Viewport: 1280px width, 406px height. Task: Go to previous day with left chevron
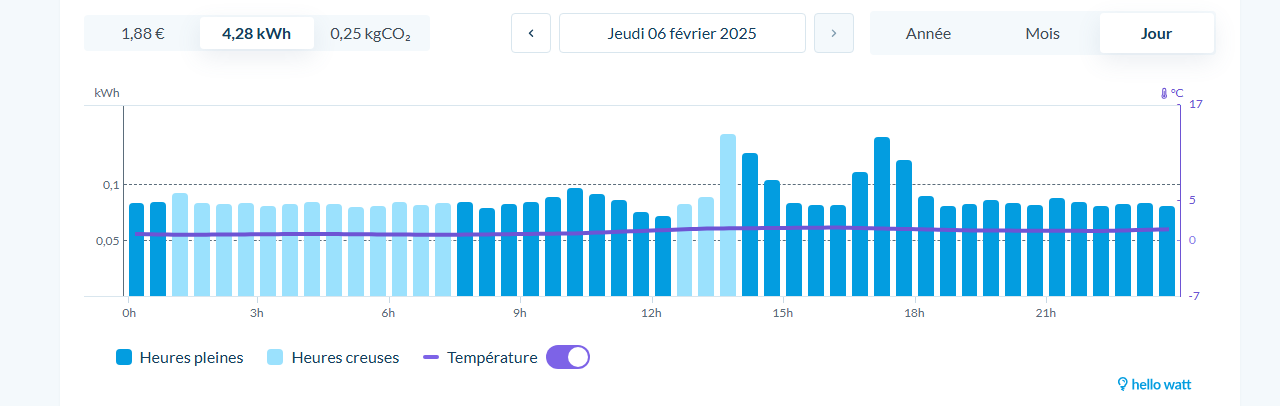(x=531, y=33)
